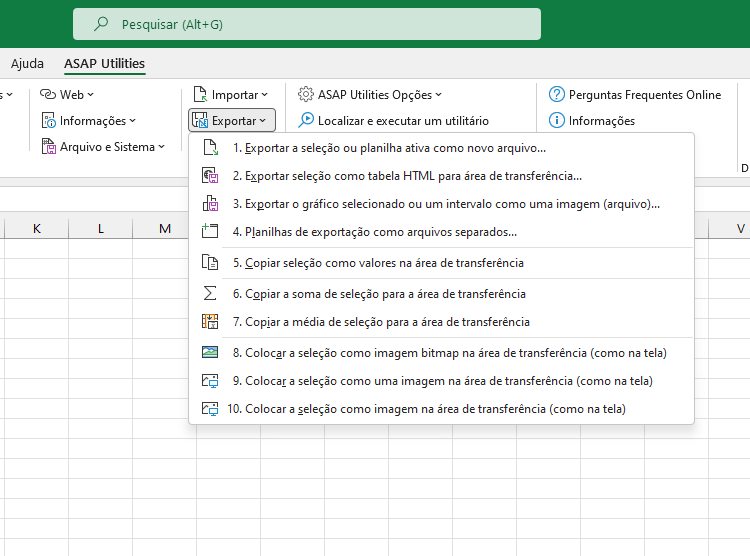750x556 pixels.
Task: Click the icon for export item 1
Action: pos(210,148)
